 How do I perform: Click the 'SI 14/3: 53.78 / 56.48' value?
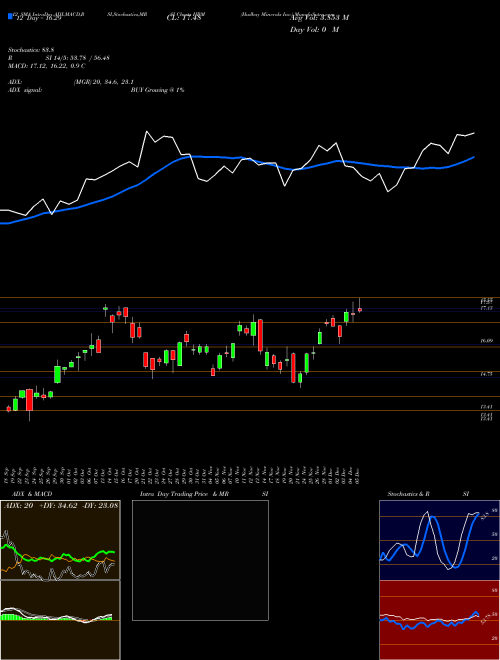pos(78,58)
